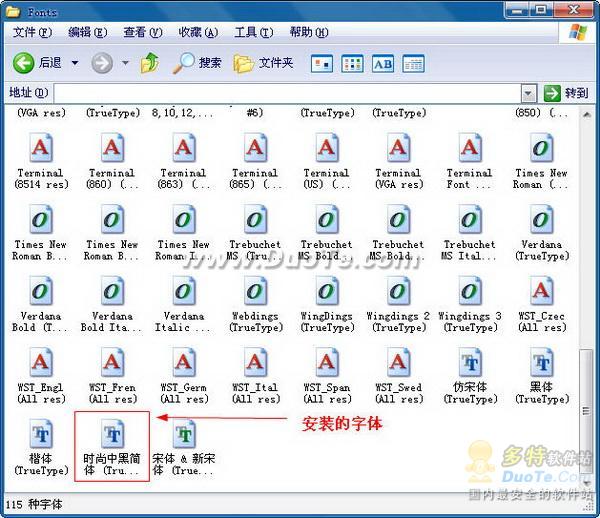Select WST_Germ (All res) font
The width and height of the screenshot is (600, 518).
click(184, 376)
